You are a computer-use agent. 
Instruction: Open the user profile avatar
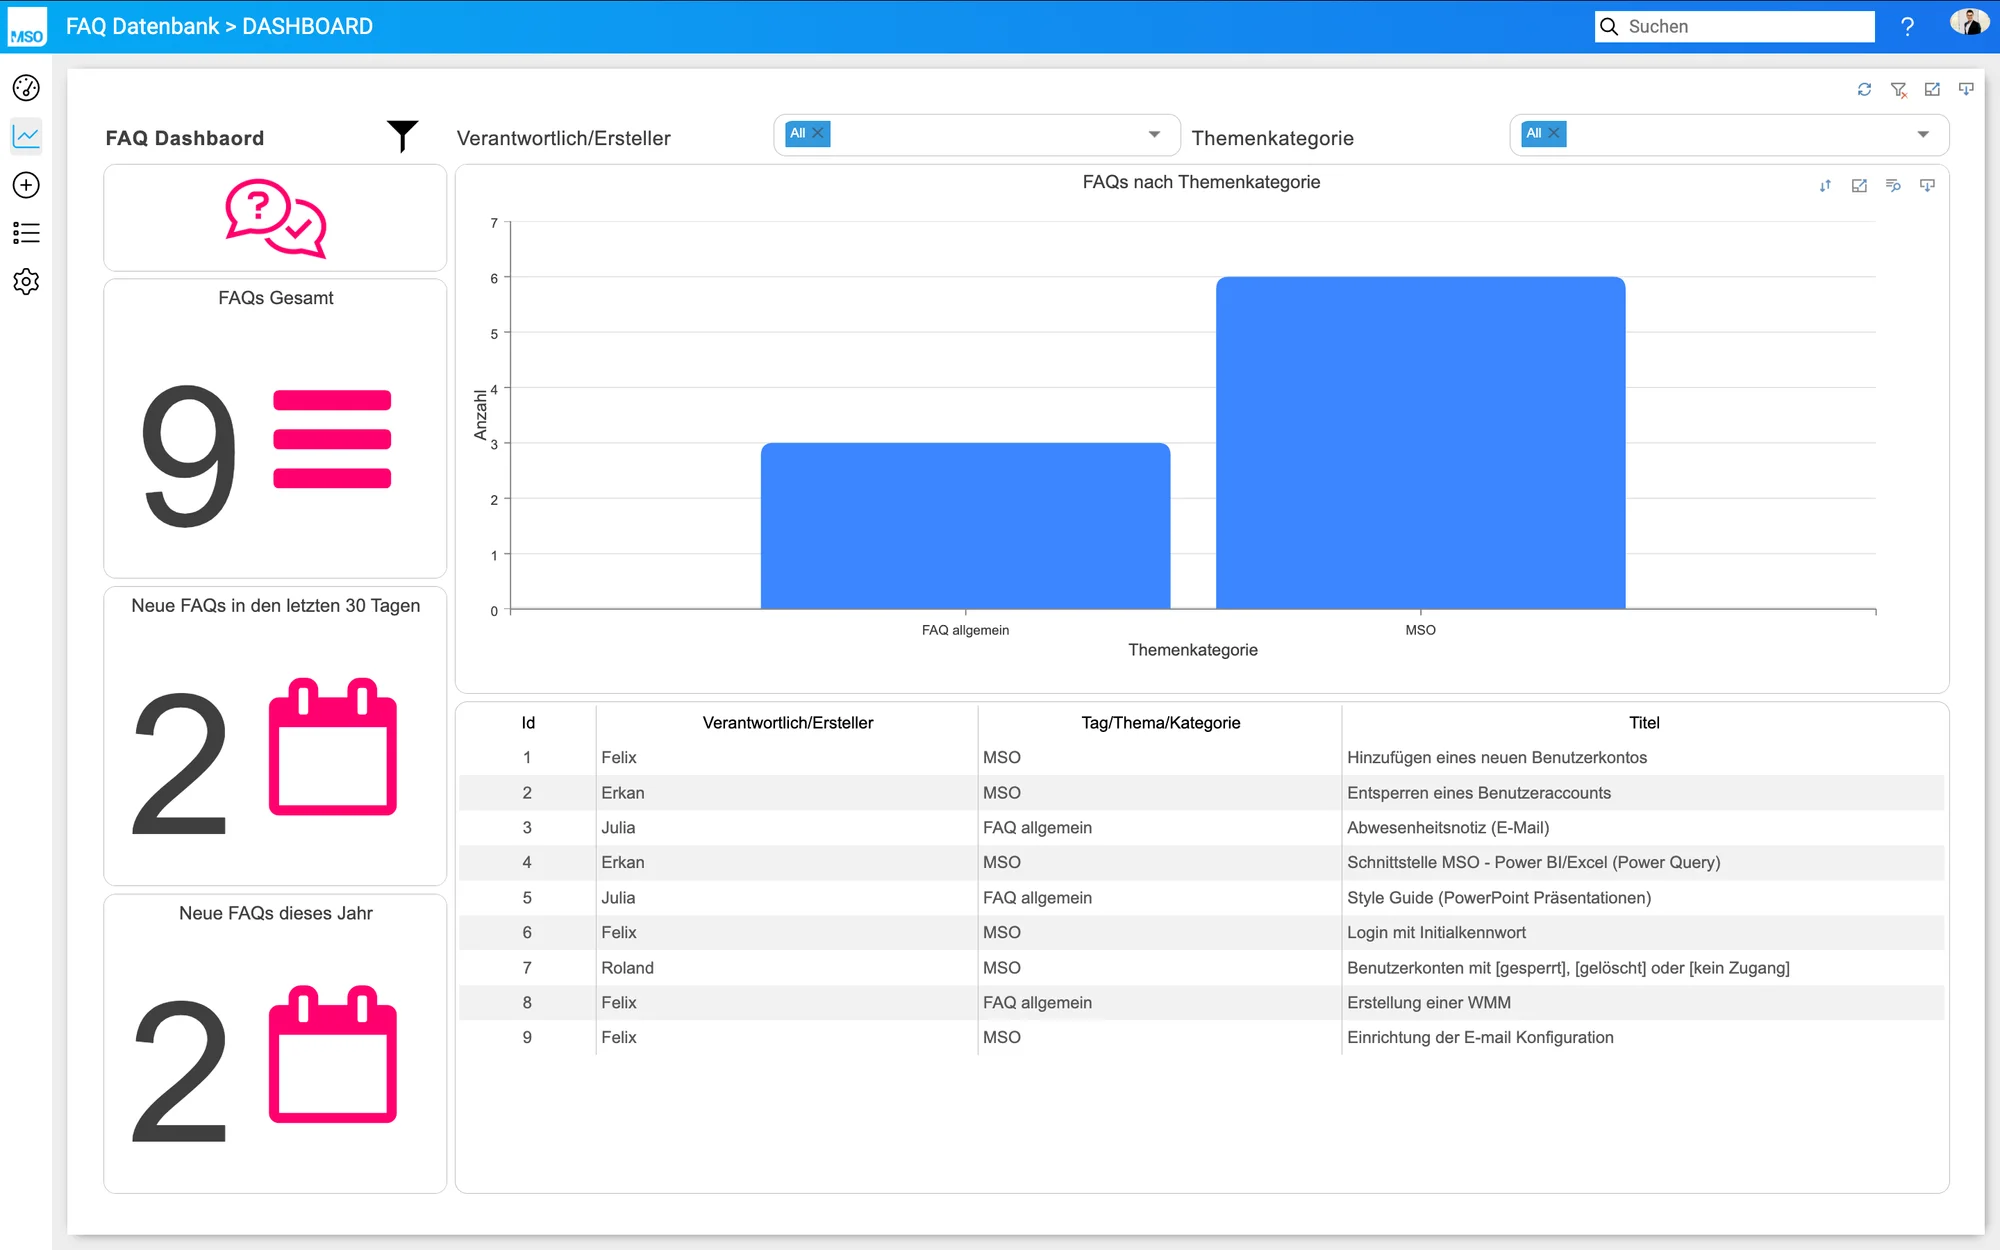(1969, 24)
